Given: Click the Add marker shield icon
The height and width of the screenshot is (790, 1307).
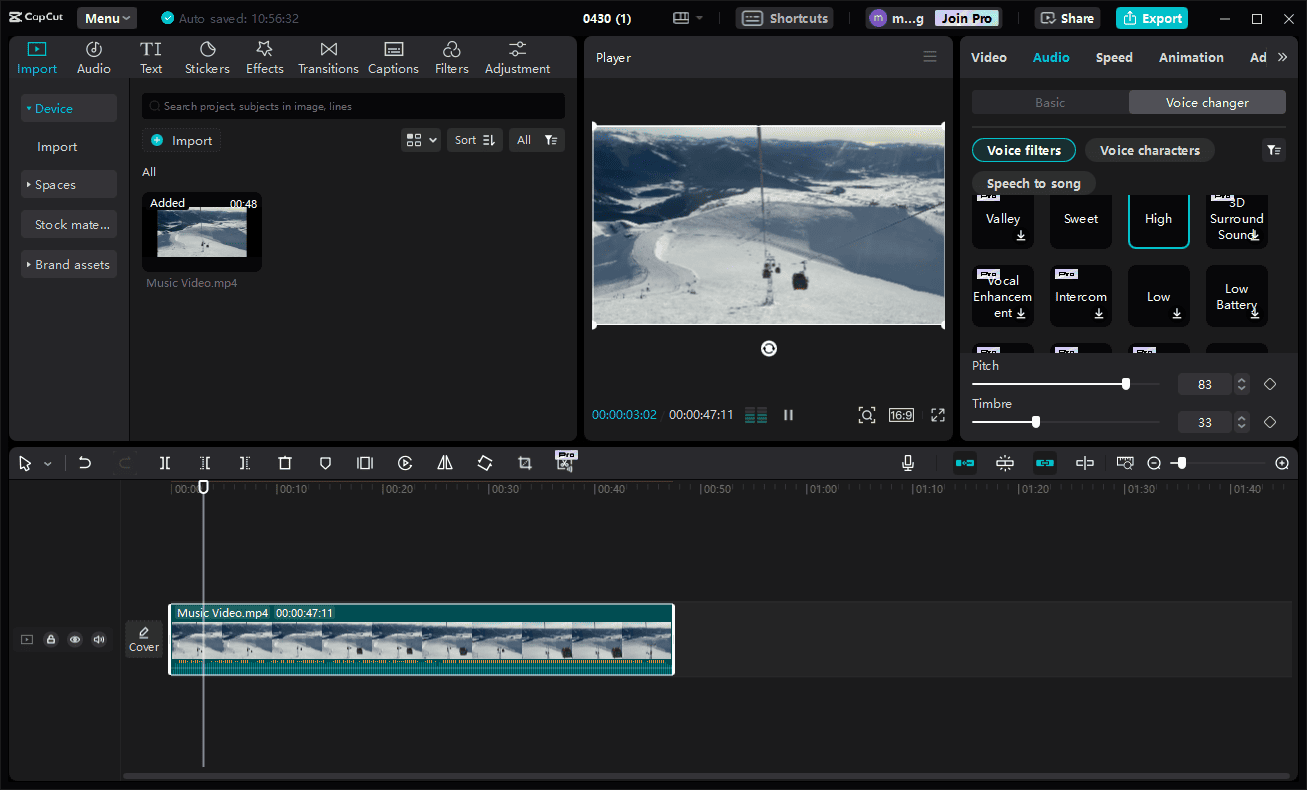Looking at the screenshot, I should [x=325, y=463].
